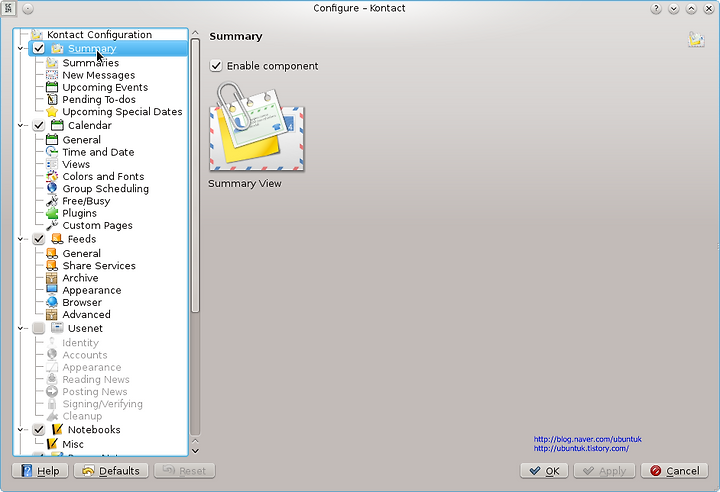Viewport: 720px width, 492px height.
Task: Collapse the Notebooks tree branch
Action: tap(20, 430)
